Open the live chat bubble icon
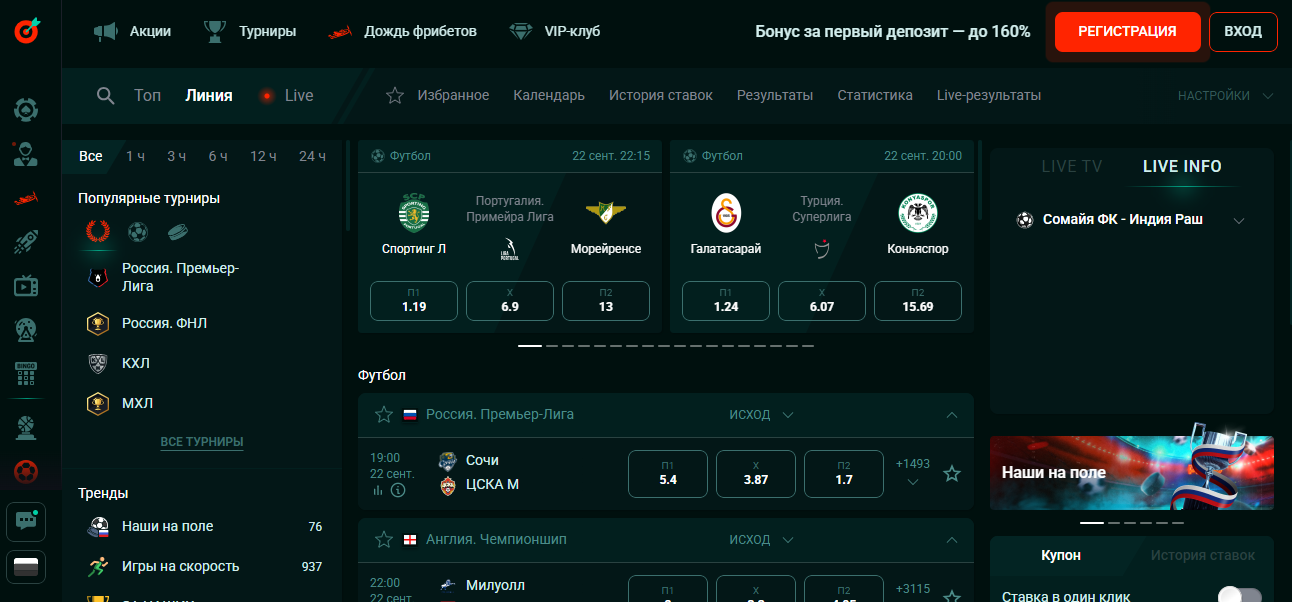Screen dimensions: 1292x602 click(26, 520)
